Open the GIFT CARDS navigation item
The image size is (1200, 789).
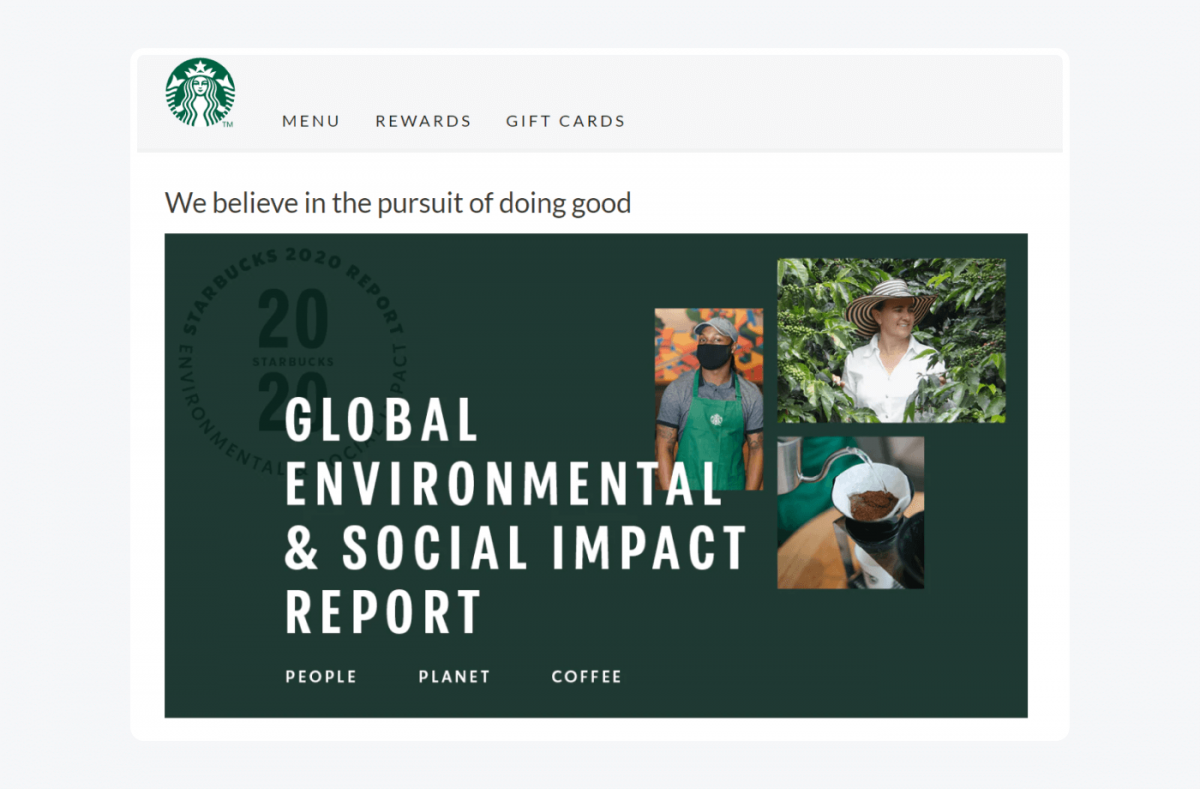pos(565,121)
